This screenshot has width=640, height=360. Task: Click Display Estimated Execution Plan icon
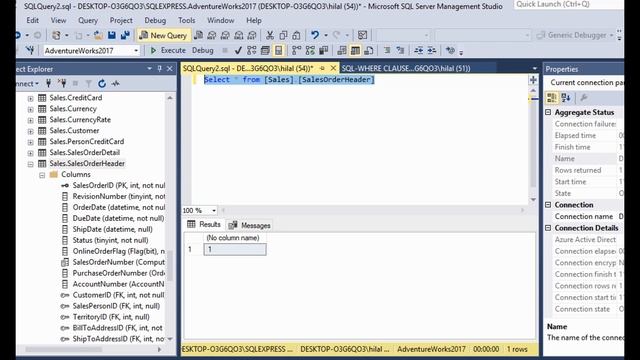click(251, 51)
